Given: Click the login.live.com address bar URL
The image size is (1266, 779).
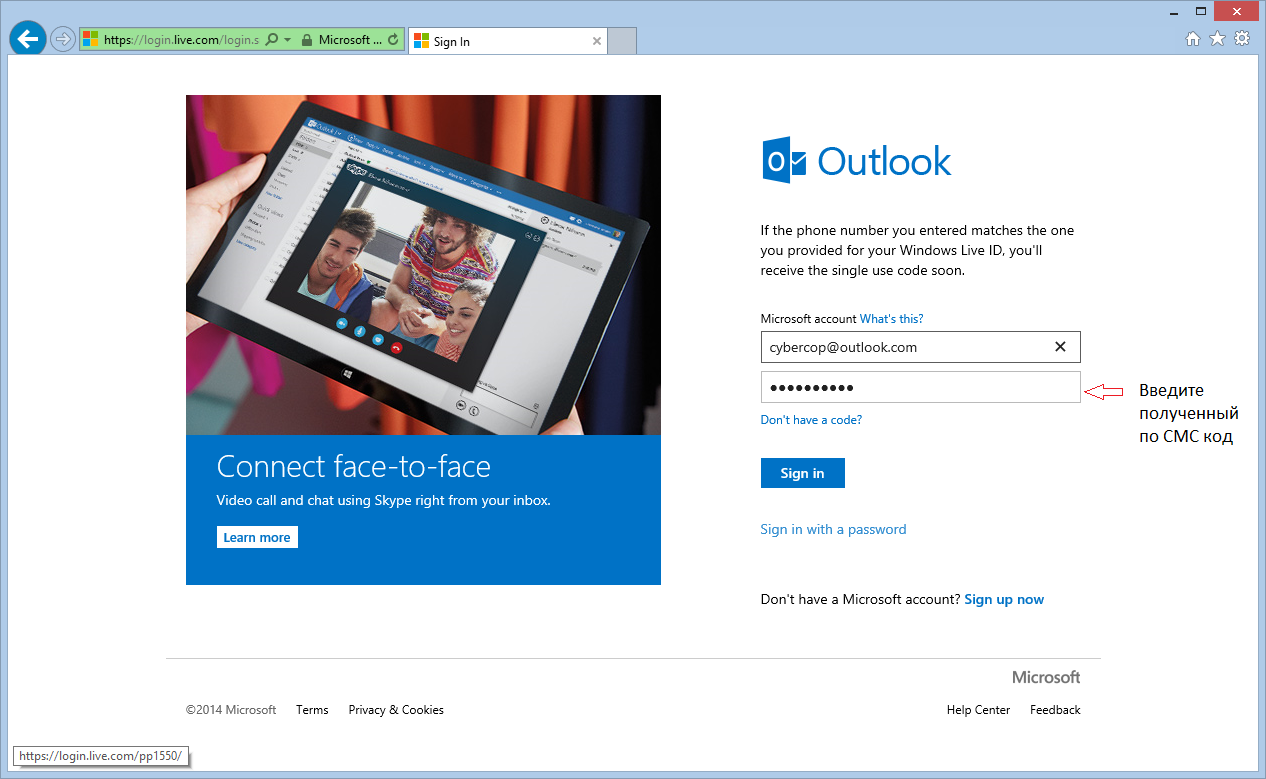Looking at the screenshot, I should (181, 40).
